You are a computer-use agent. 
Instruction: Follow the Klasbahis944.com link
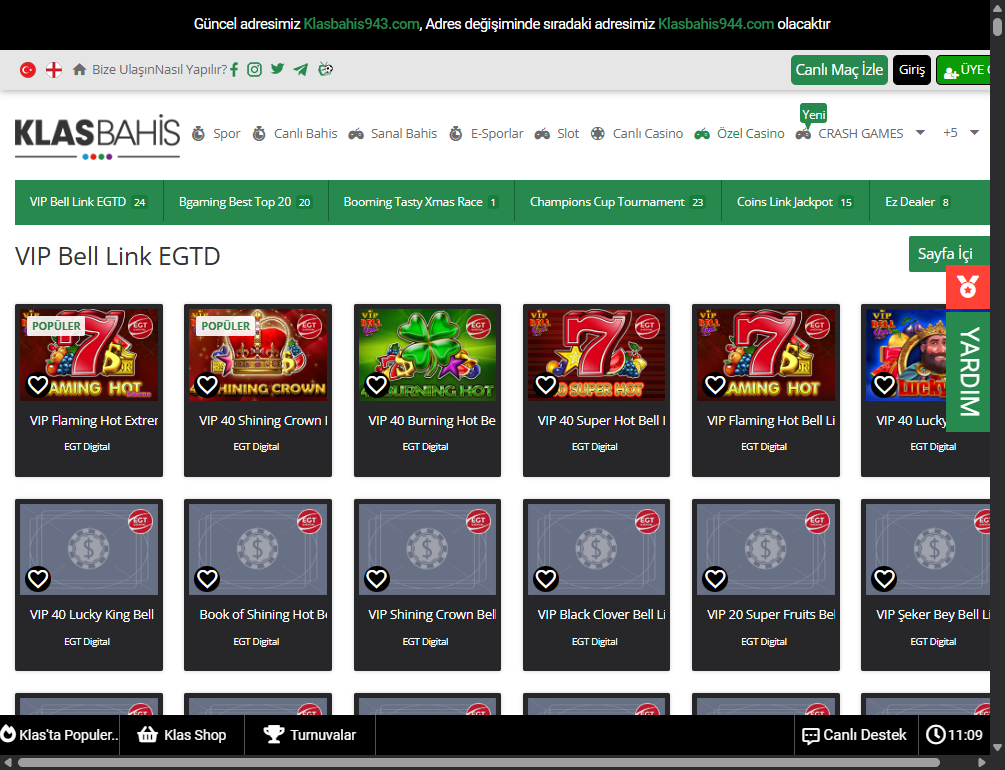716,24
